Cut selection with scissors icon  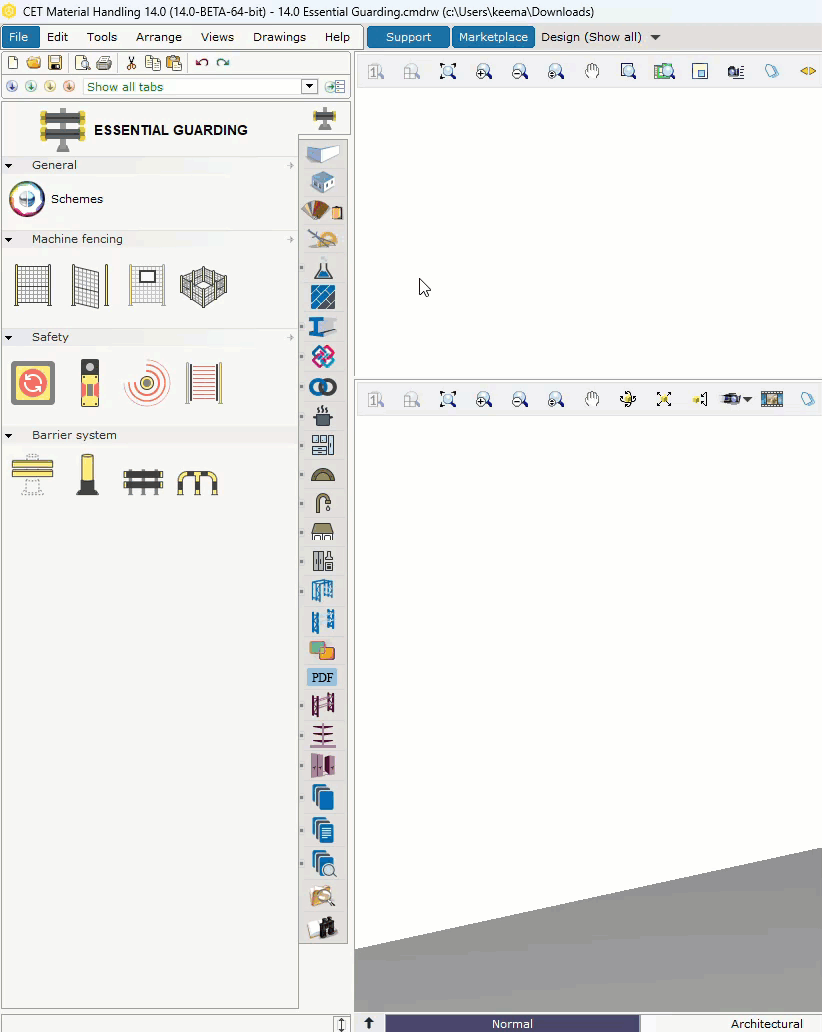131,63
